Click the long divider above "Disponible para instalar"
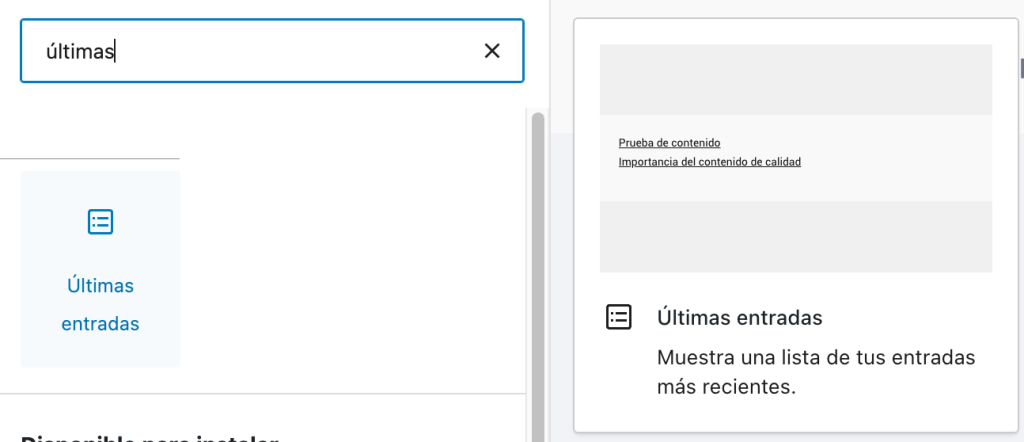 262,394
